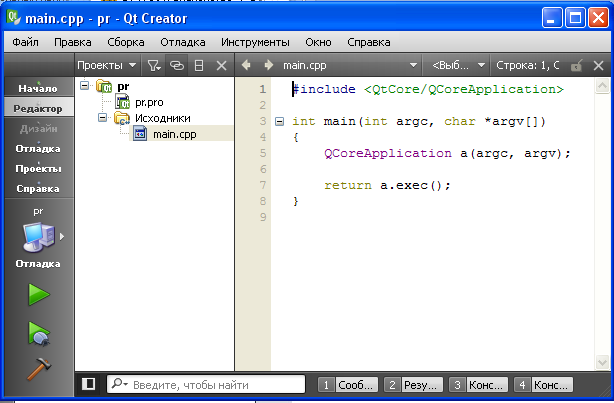
Task: Maximize the Qt Creator window
Action: (x=575, y=18)
